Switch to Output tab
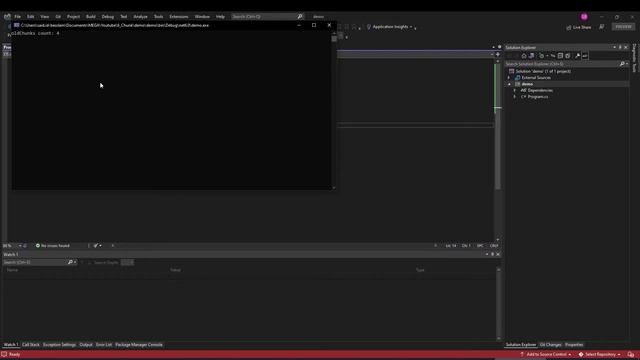The height and width of the screenshot is (360, 640). 86,345
